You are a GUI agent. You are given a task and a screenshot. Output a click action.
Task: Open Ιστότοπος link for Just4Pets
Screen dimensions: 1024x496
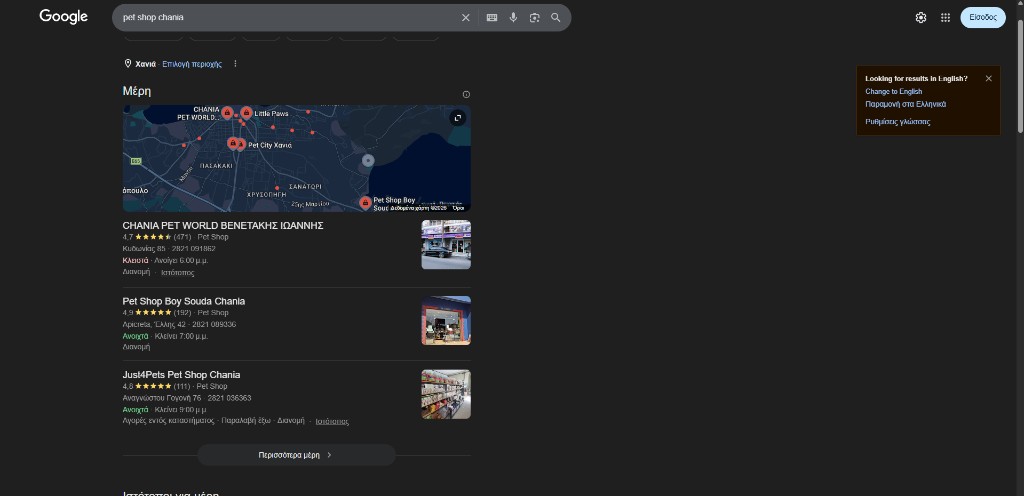coord(332,422)
